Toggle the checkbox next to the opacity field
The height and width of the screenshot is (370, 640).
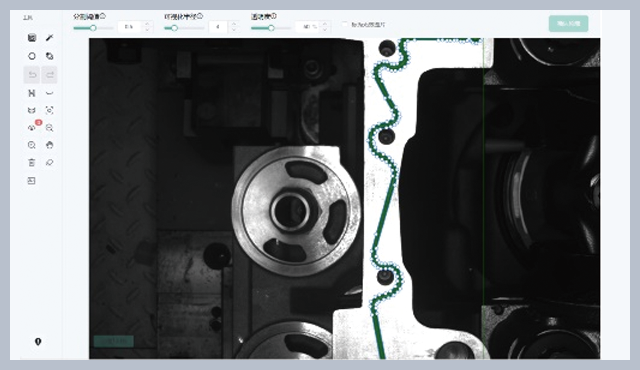pyautogui.click(x=344, y=24)
